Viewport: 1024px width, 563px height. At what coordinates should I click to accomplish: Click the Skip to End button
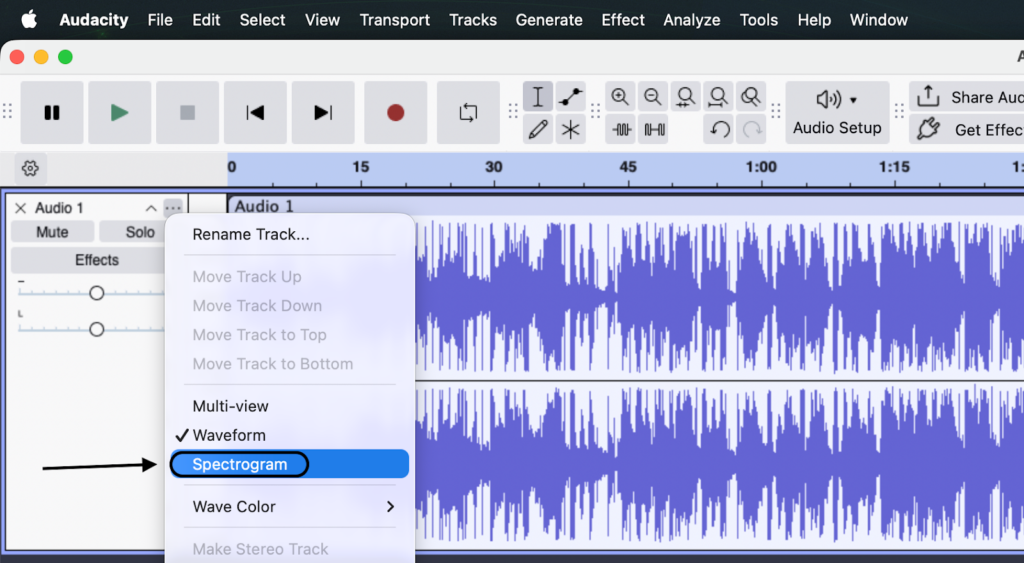(x=323, y=113)
